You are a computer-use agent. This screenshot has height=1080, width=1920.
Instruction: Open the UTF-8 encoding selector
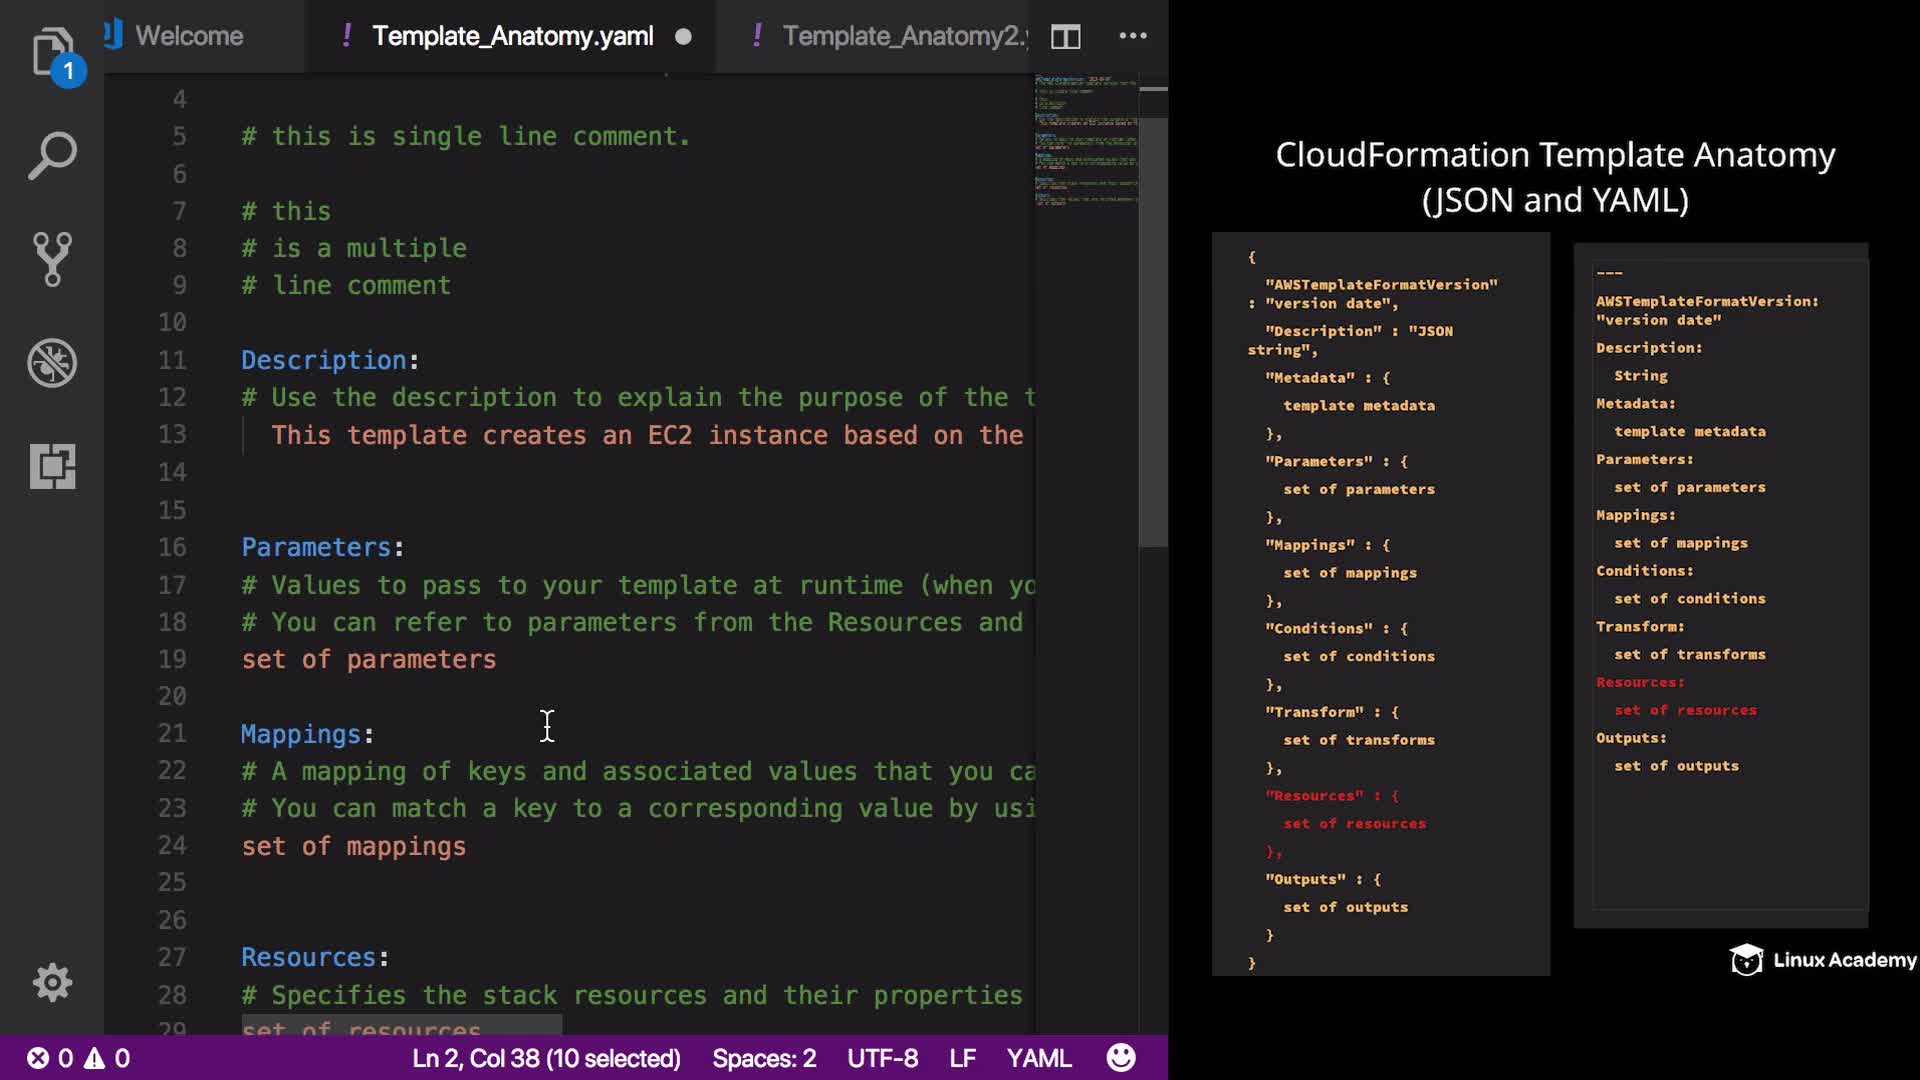882,1058
